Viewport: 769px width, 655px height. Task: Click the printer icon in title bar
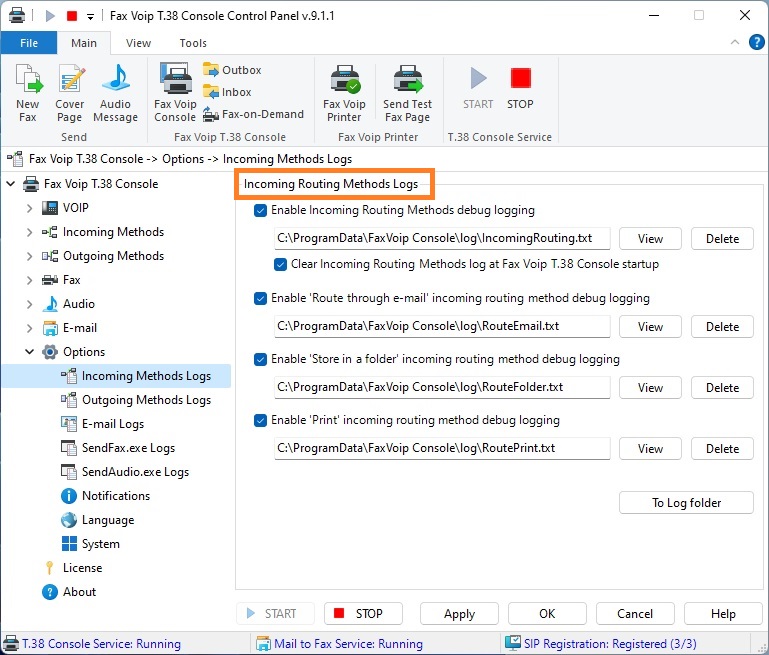tap(17, 16)
